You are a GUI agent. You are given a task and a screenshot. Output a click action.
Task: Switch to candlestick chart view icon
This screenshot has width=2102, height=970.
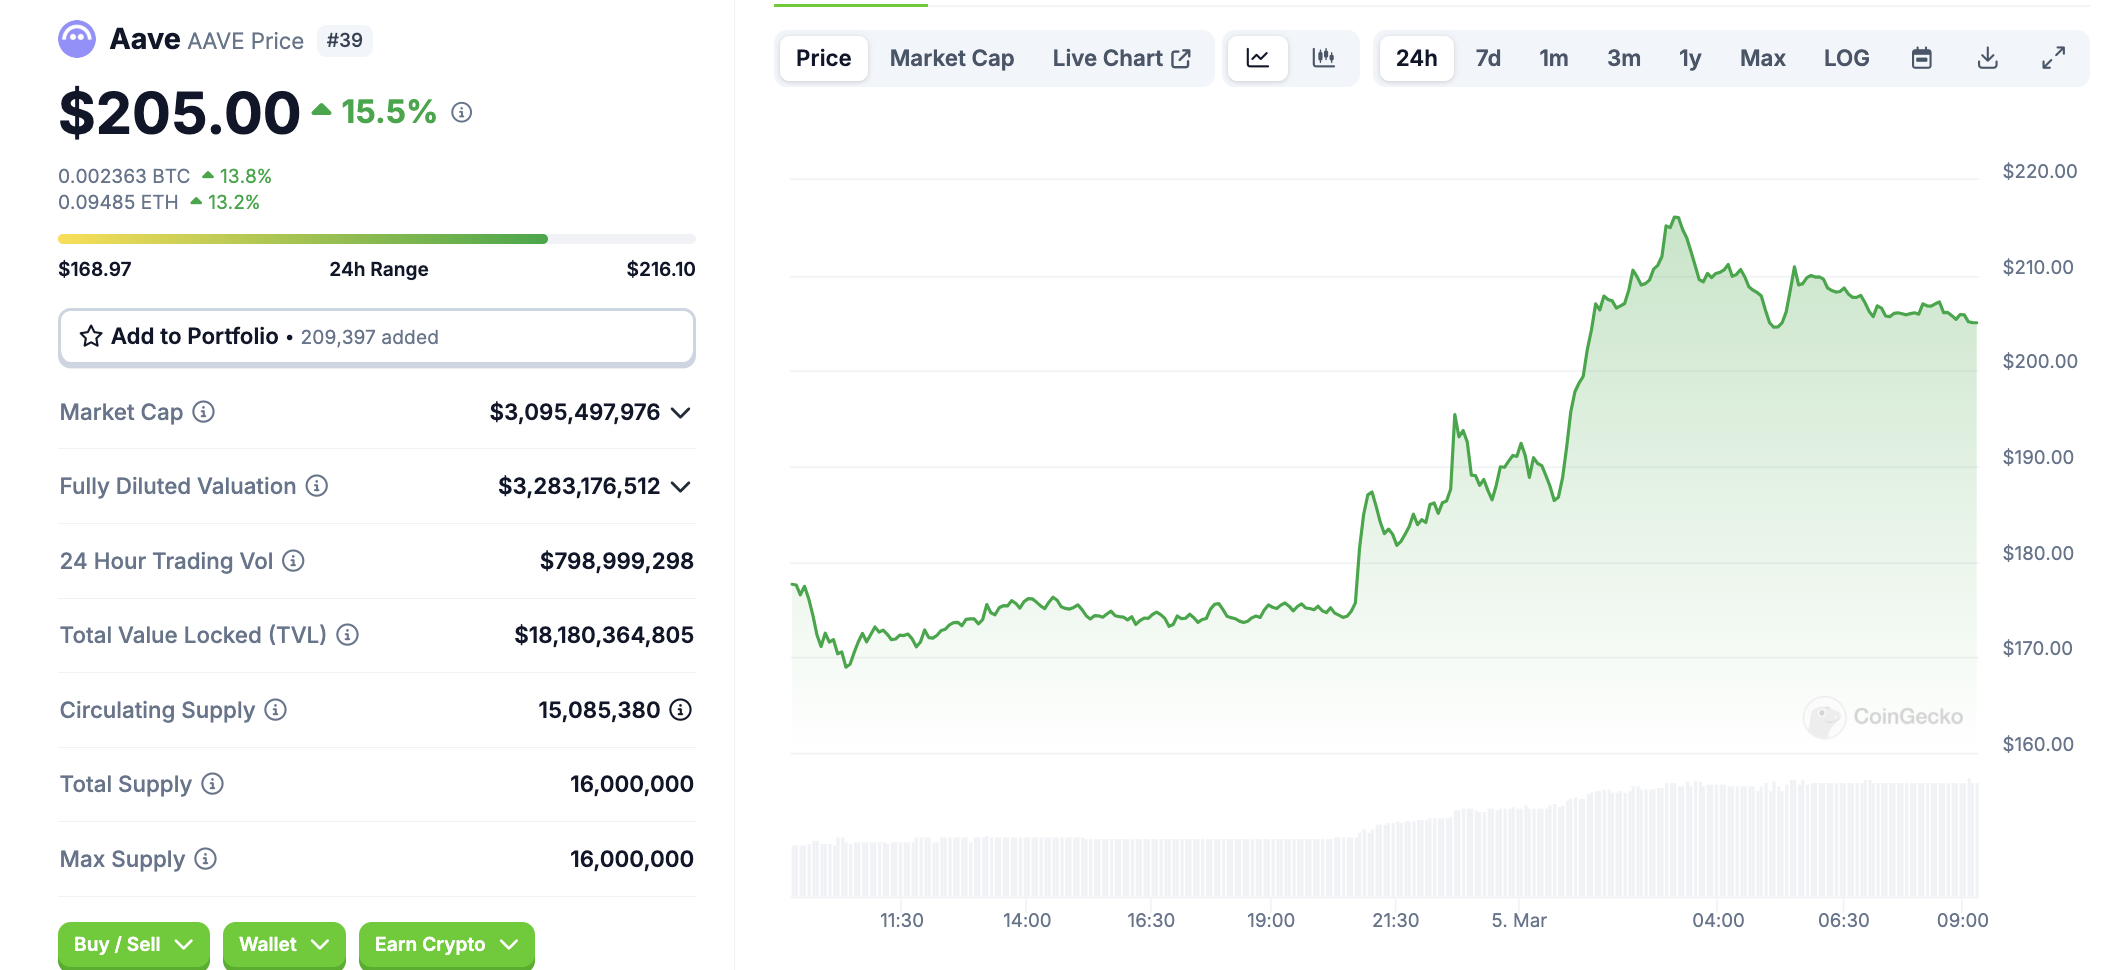point(1323,58)
